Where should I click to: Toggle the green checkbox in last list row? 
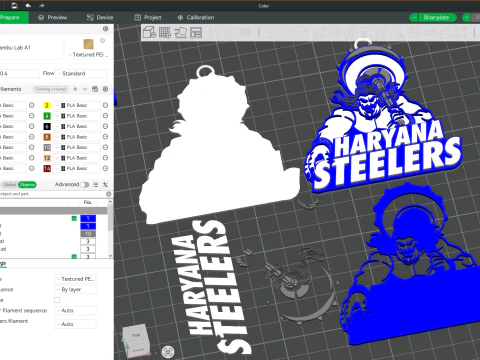pos(74,256)
